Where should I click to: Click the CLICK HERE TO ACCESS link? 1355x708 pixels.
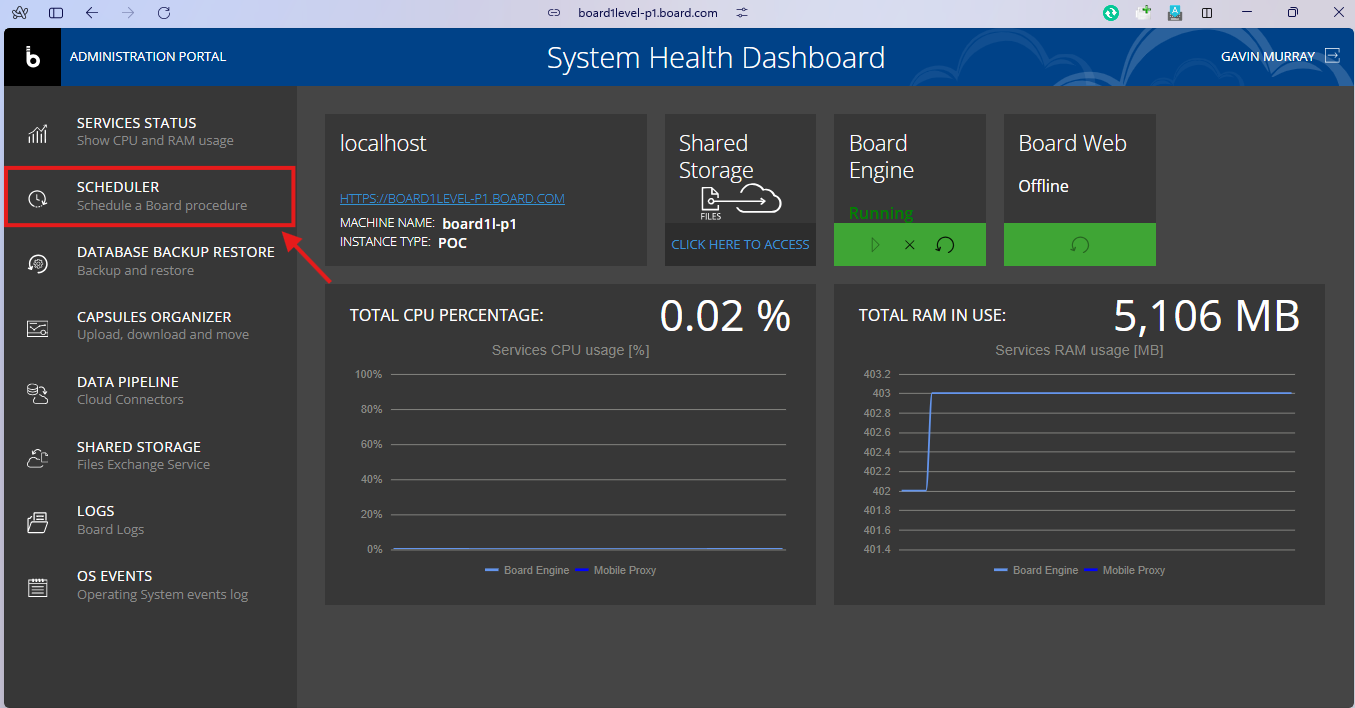coord(740,245)
